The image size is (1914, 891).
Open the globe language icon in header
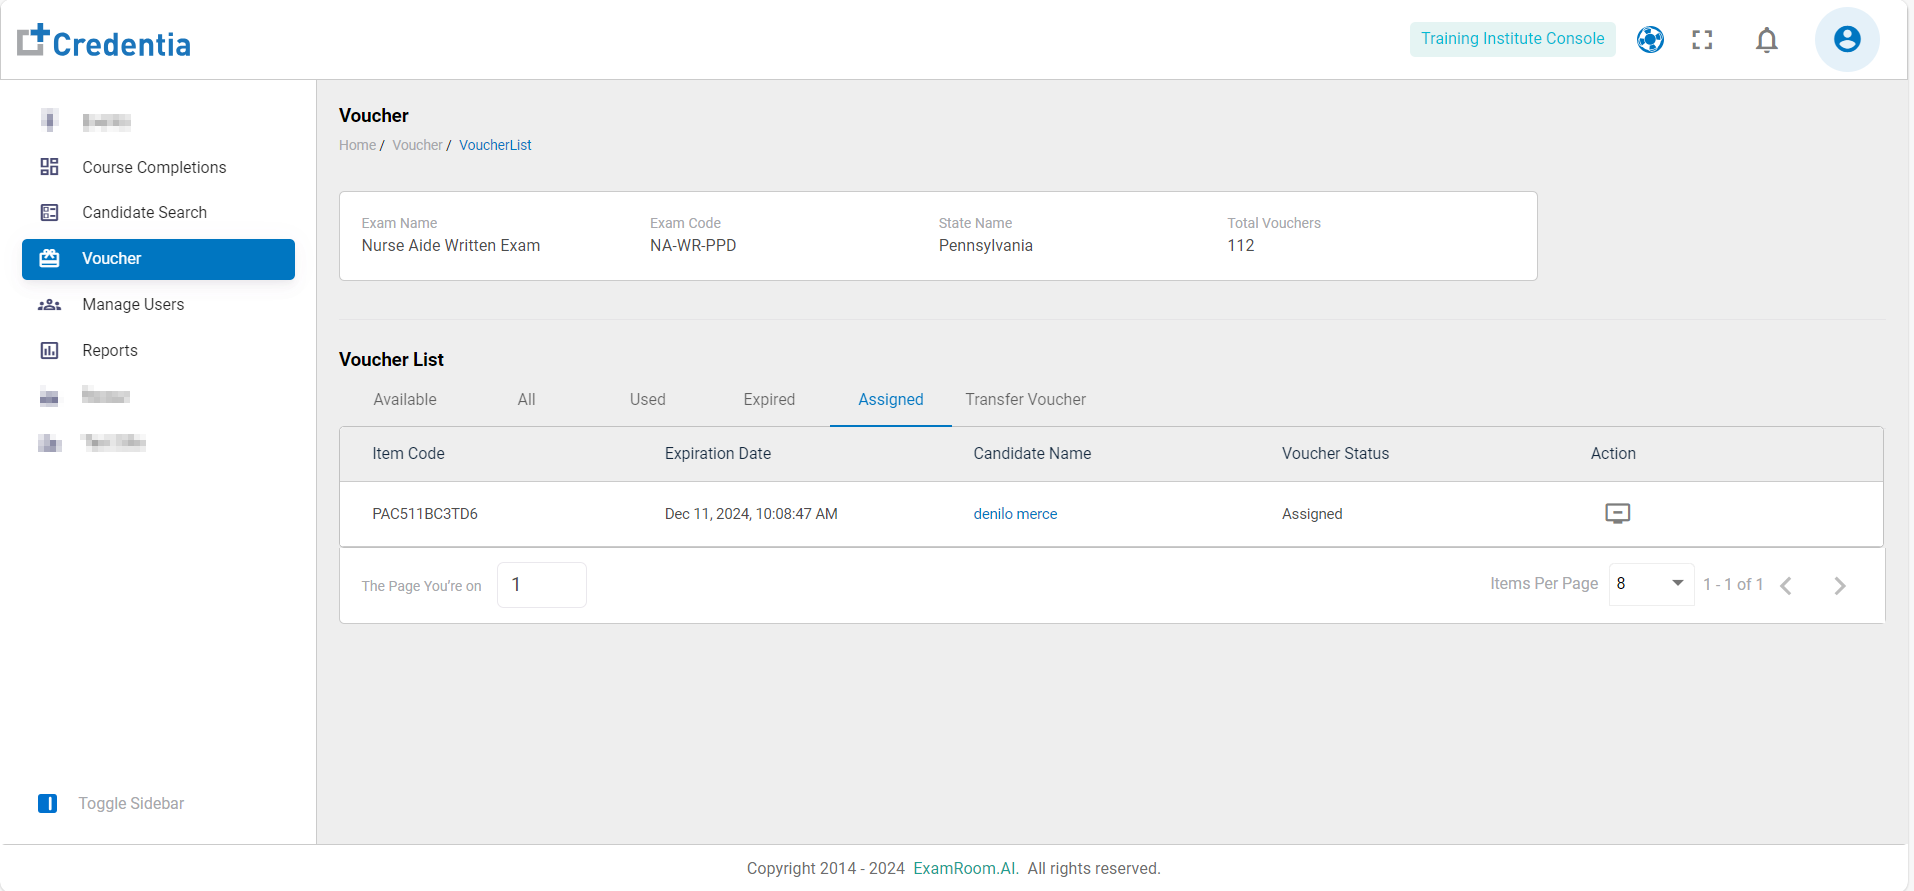[1650, 39]
